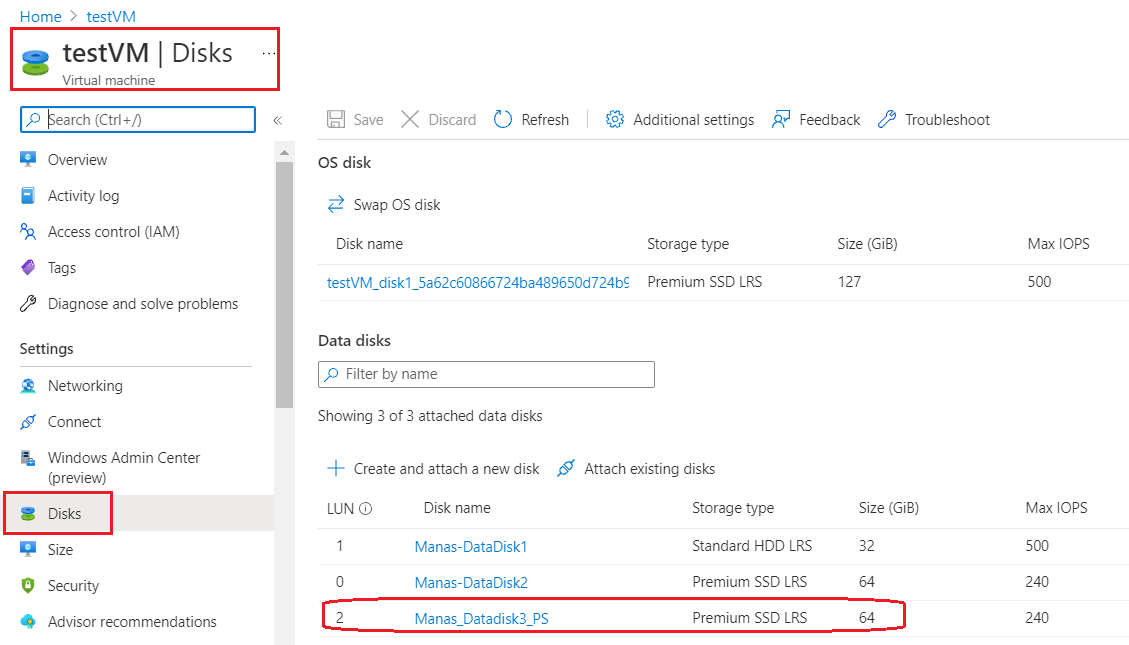Open Windows Admin Center (preview)
Image resolution: width=1129 pixels, height=645 pixels.
point(124,467)
